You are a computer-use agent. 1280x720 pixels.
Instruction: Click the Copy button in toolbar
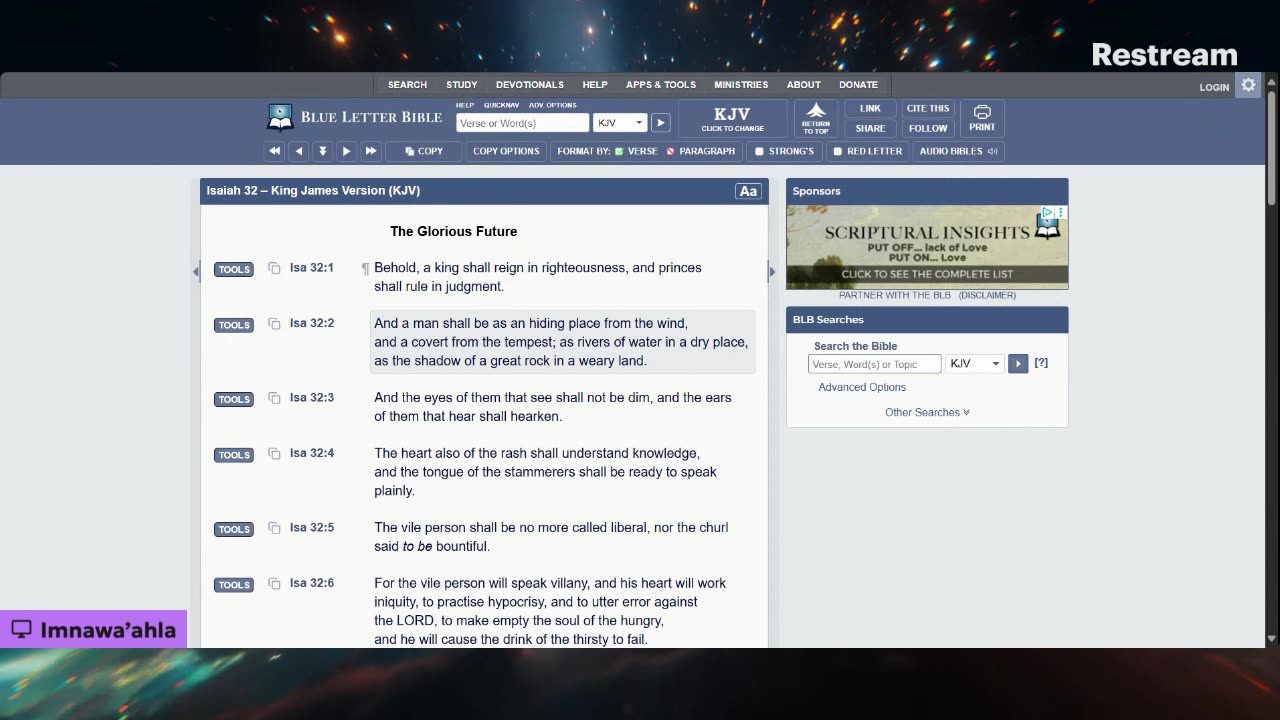point(423,151)
